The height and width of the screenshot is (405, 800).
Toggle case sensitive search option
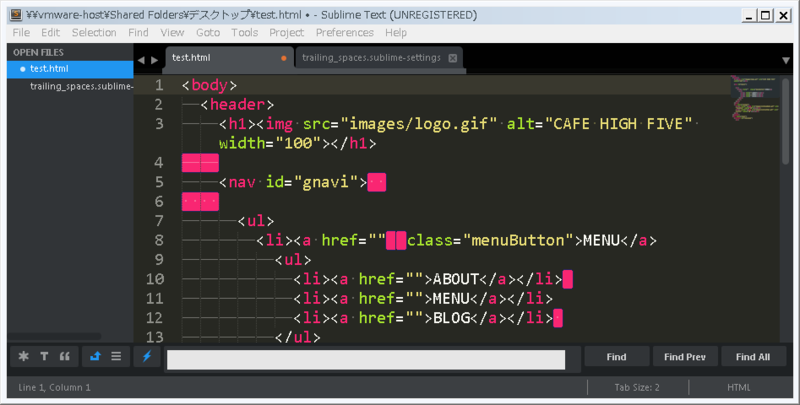pos(44,357)
